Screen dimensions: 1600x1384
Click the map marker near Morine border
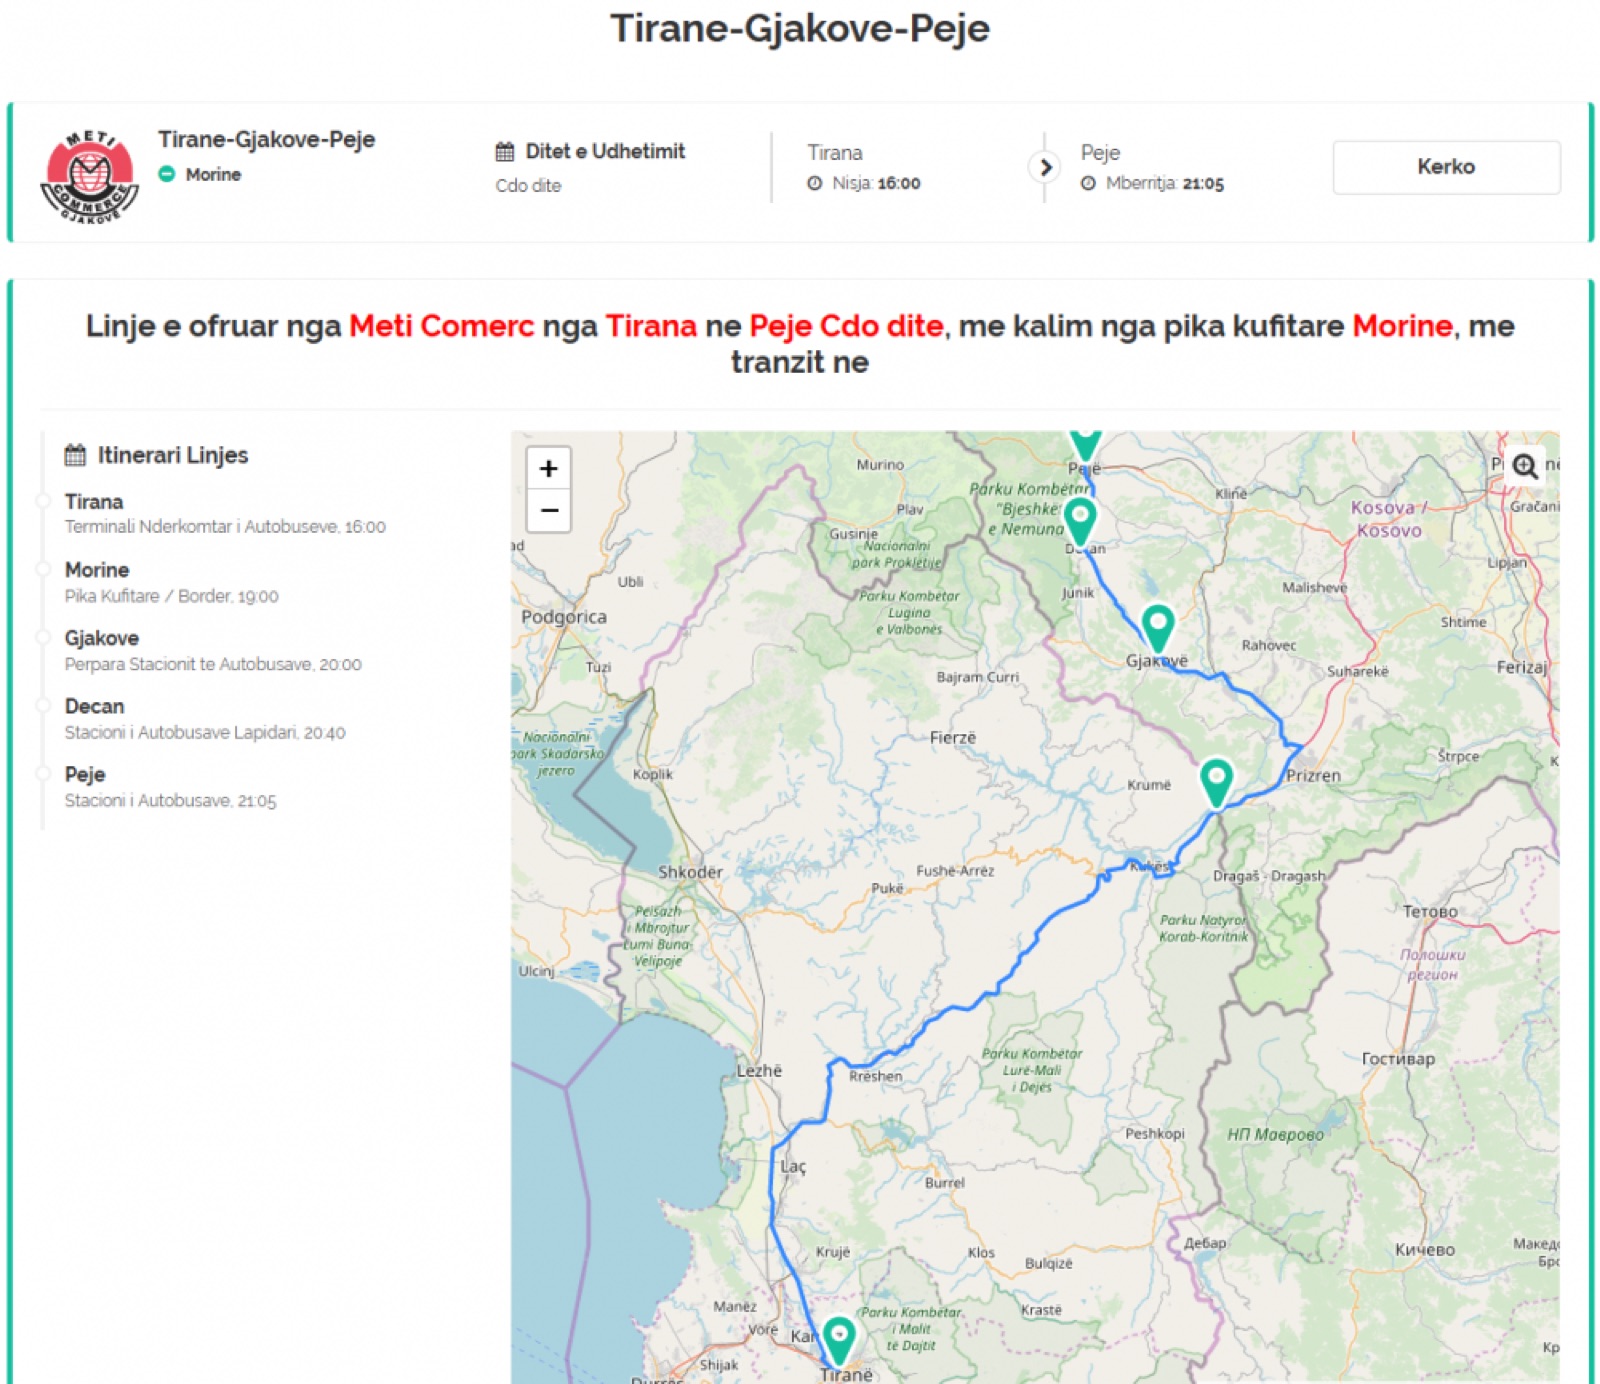[1216, 782]
